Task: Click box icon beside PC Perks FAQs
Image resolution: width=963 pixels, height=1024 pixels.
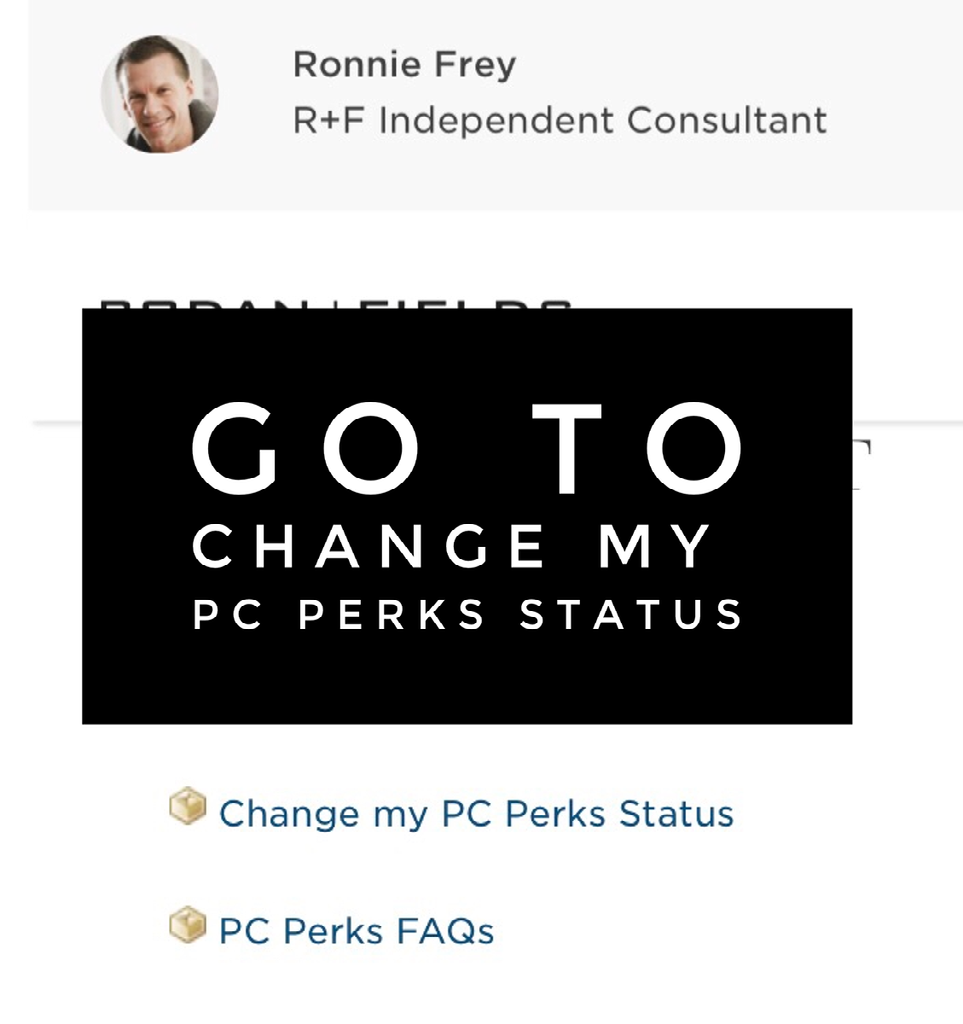Action: pyautogui.click(x=187, y=925)
